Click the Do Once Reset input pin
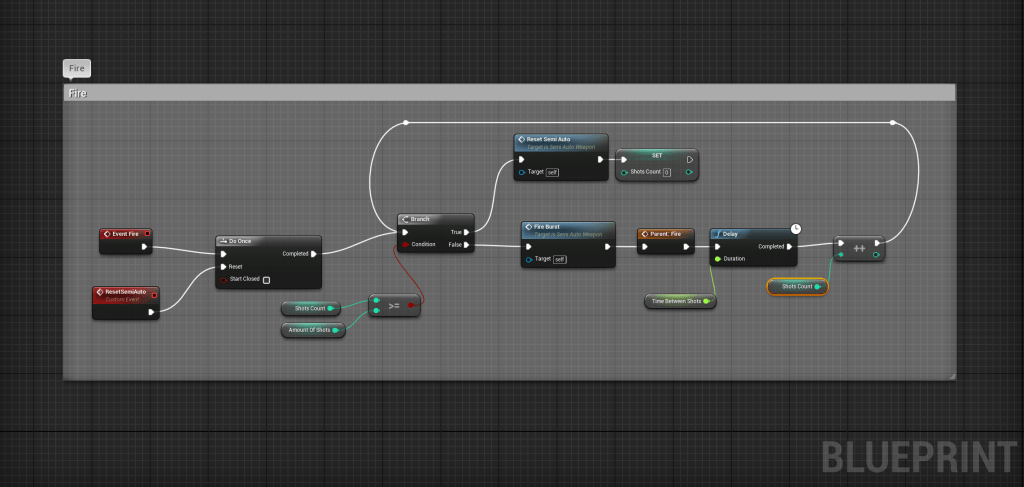 coord(223,267)
